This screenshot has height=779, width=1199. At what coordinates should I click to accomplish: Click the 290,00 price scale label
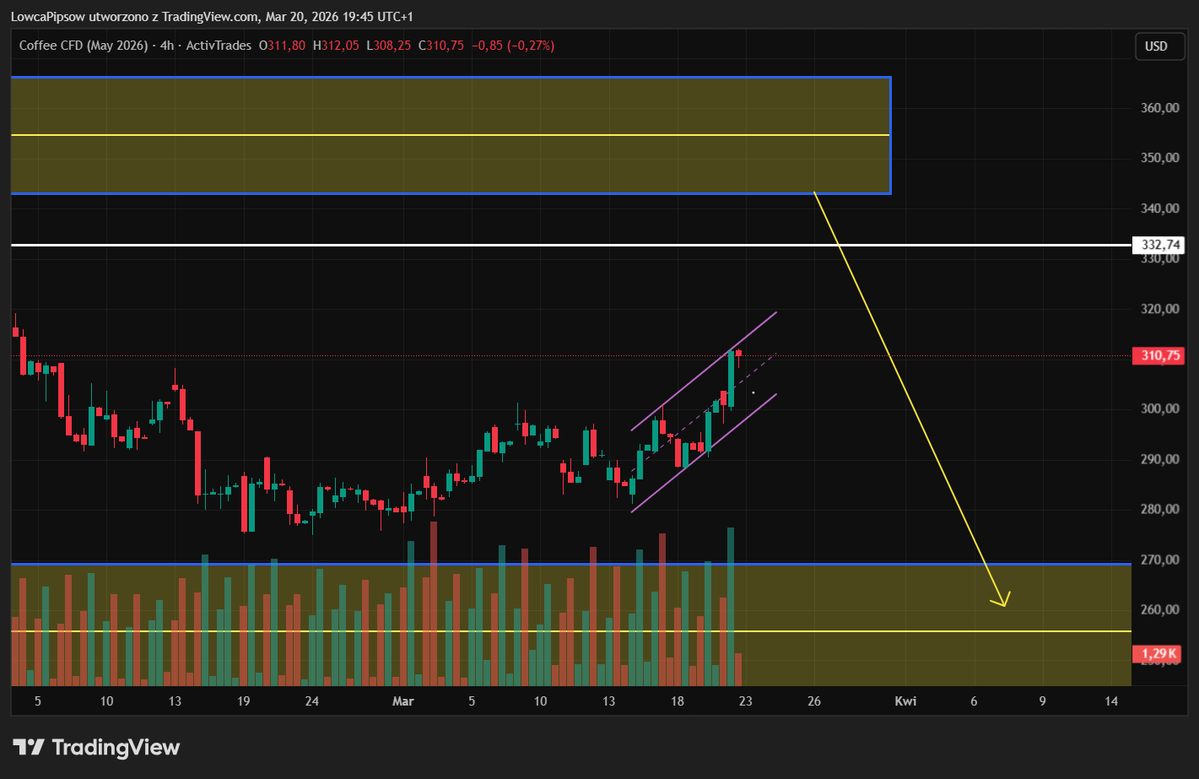1160,459
